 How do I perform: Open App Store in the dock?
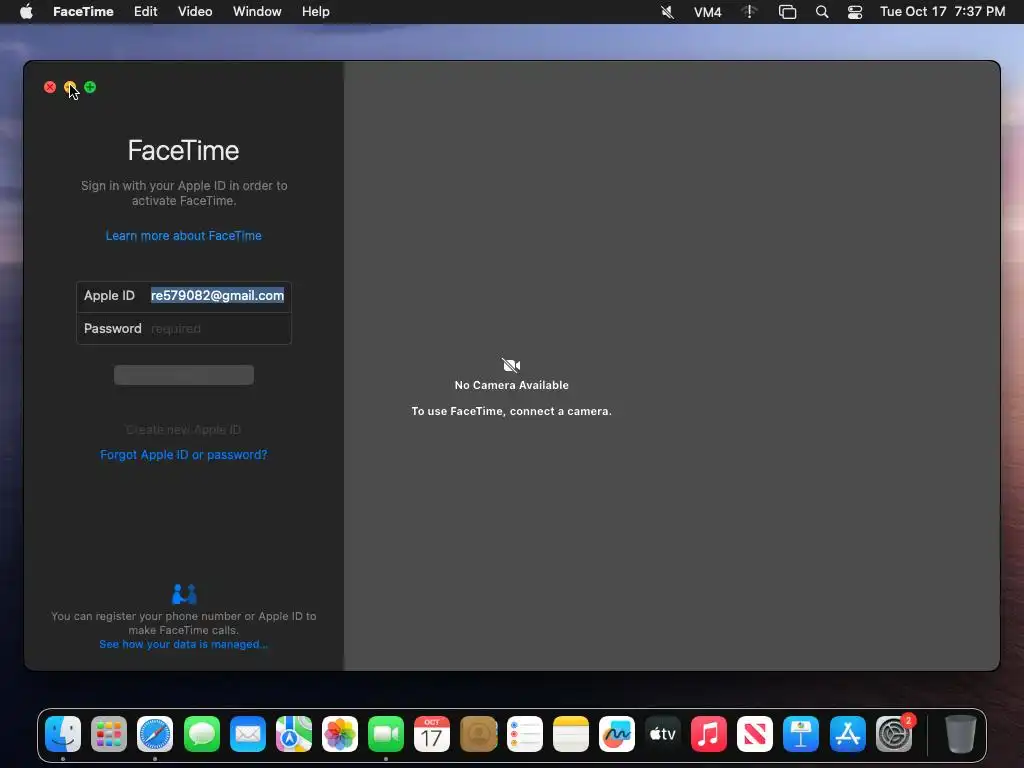click(848, 734)
